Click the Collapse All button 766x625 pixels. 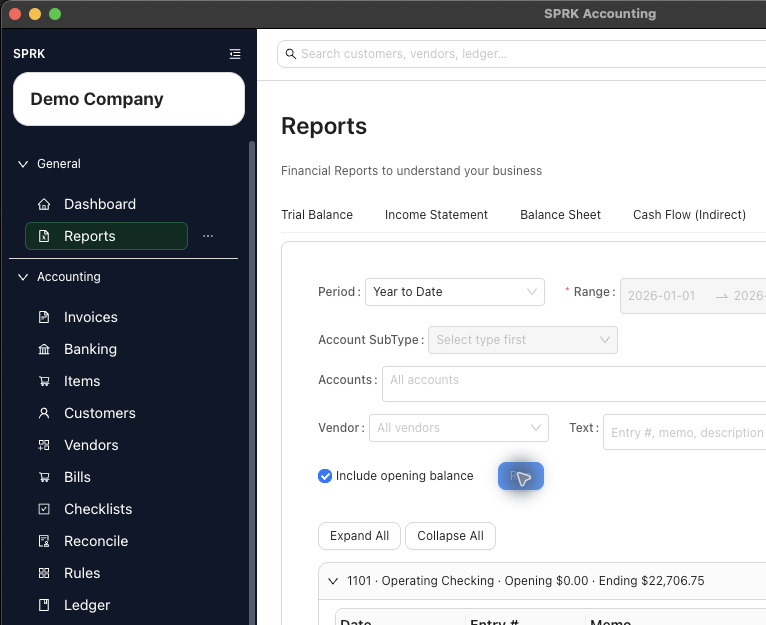click(450, 536)
